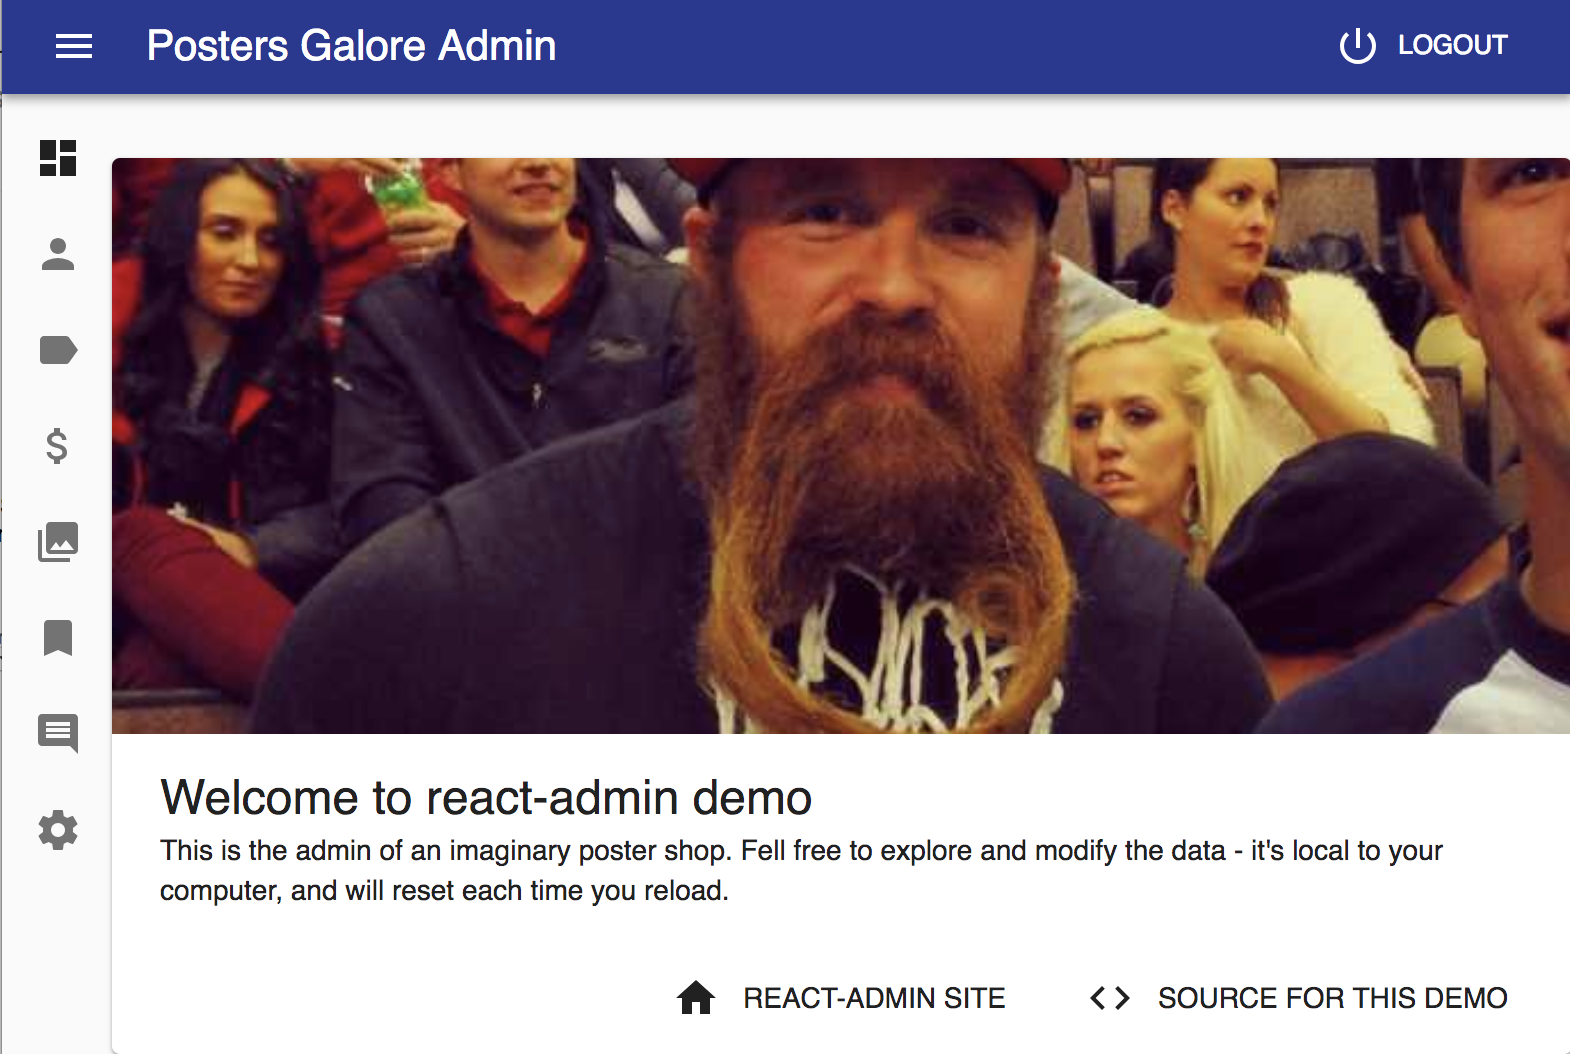Click the imaginary poster shop description text
The image size is (1570, 1054).
click(801, 870)
